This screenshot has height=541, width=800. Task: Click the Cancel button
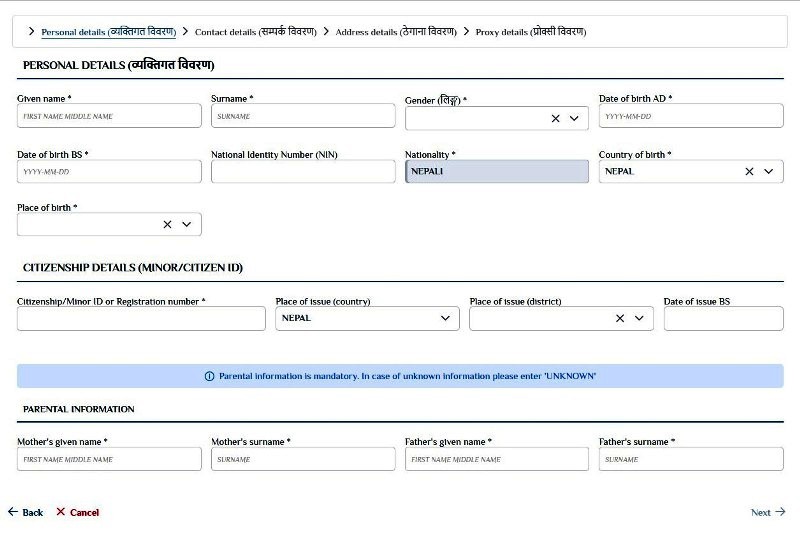click(78, 512)
